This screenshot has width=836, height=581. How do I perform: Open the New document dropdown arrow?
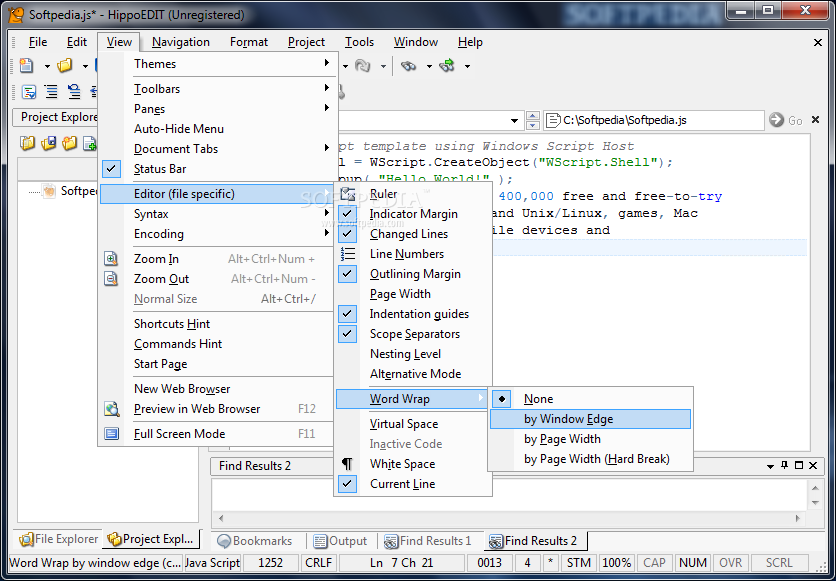(x=46, y=66)
